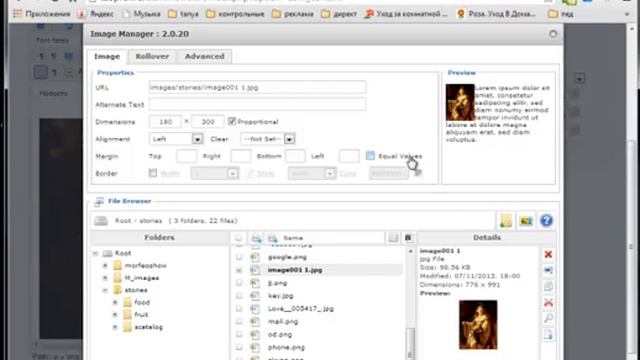Expand the scatalog subfolder node
The image size is (640, 360).
point(115,327)
